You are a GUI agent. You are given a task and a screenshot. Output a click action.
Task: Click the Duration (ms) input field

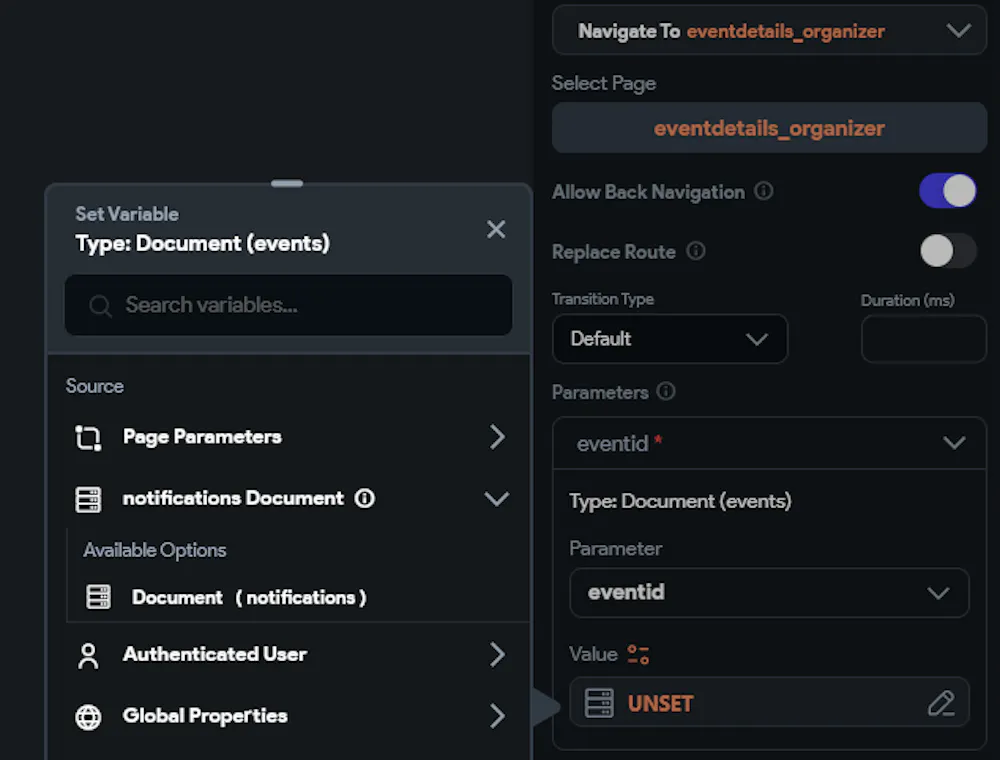923,339
